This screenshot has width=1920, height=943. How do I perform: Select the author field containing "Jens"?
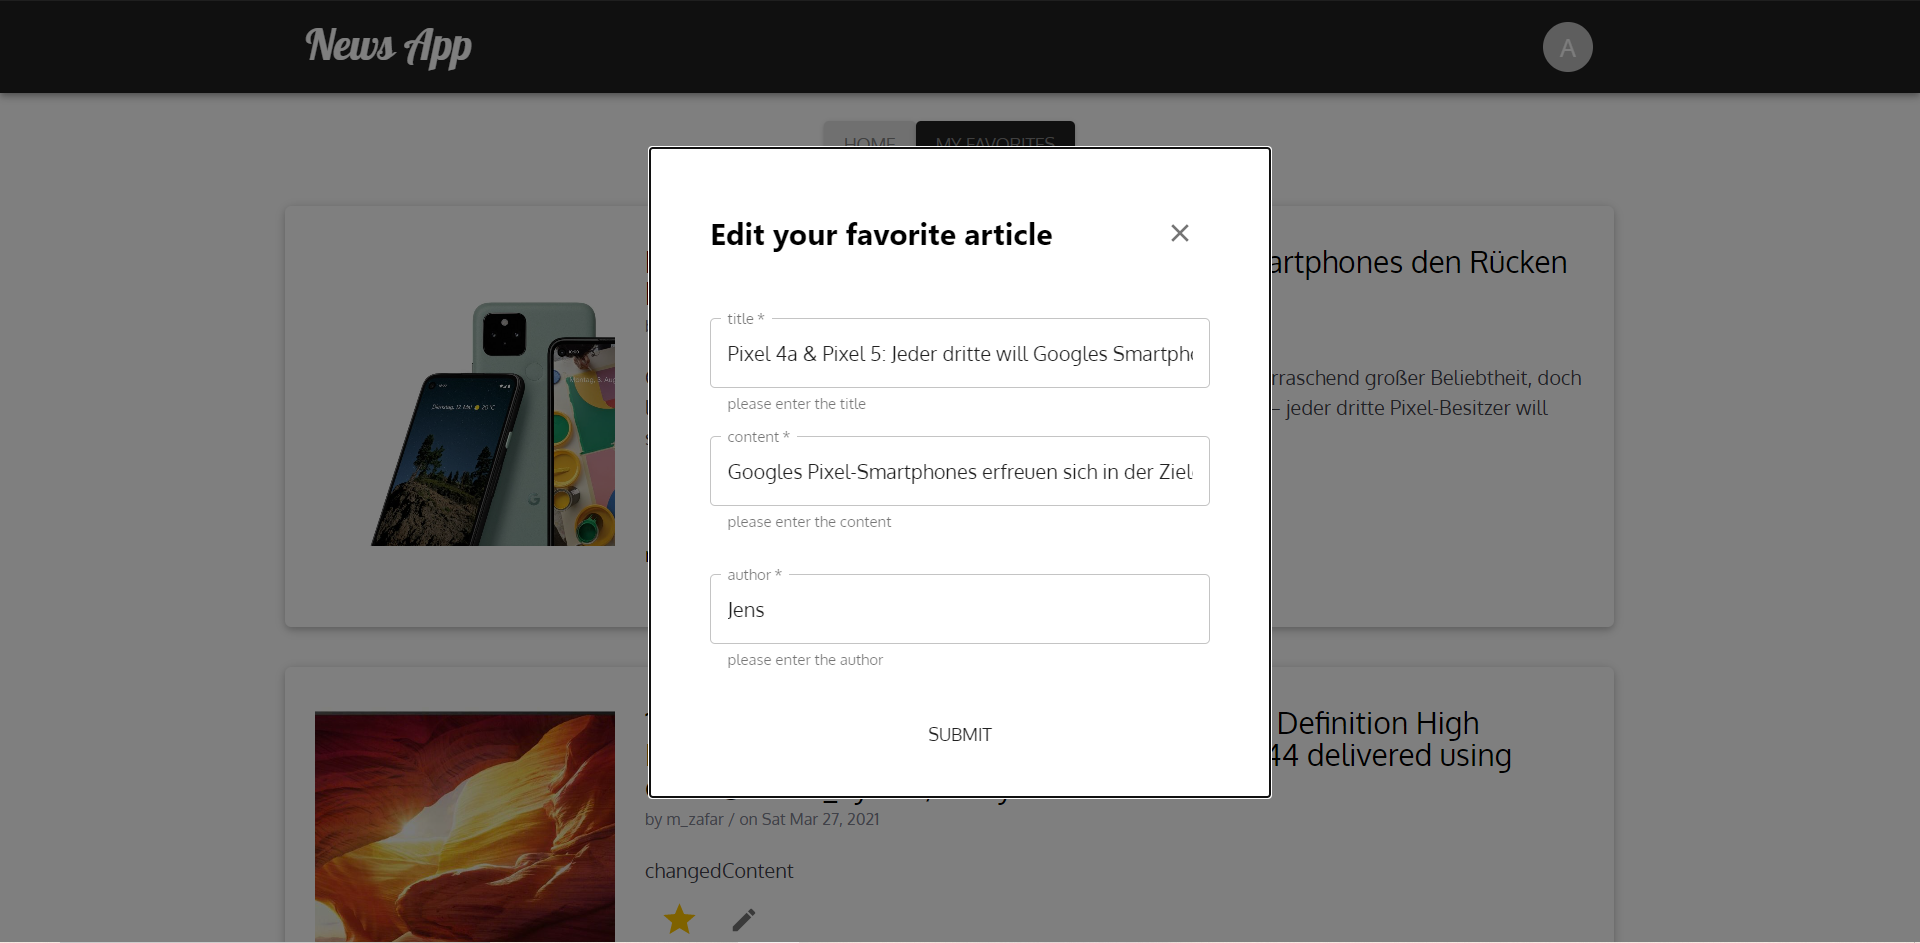click(x=959, y=609)
